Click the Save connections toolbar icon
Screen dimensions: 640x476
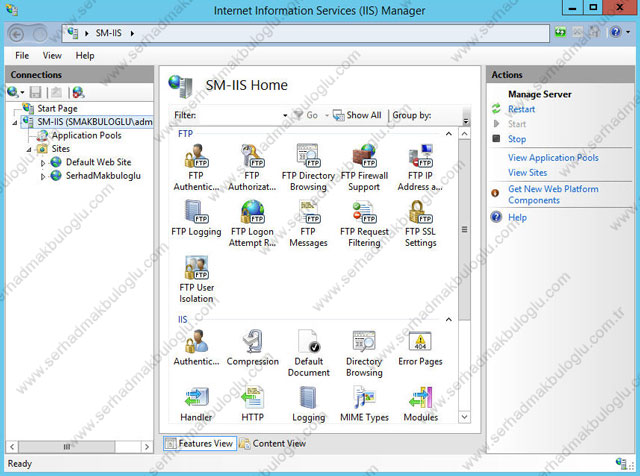coord(36,93)
